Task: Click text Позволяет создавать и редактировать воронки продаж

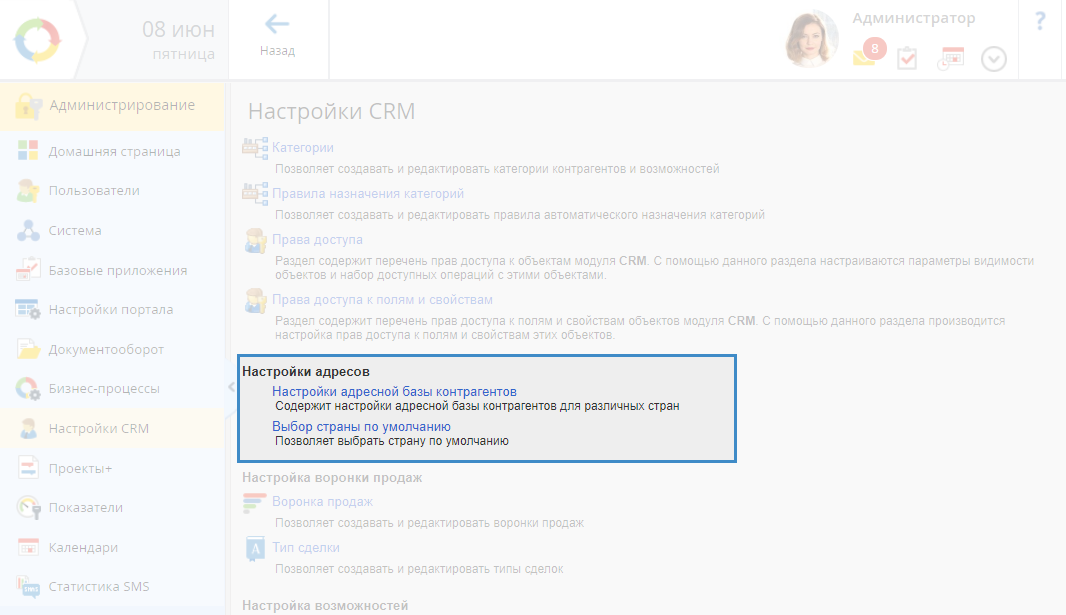Action: [429, 523]
